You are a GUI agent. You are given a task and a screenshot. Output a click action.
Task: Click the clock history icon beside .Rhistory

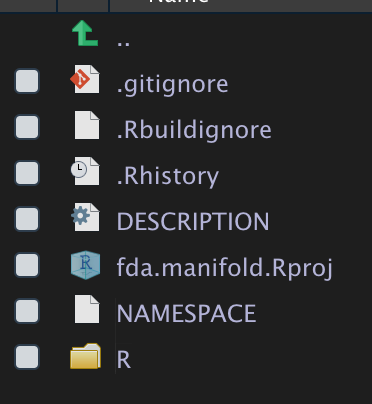pyautogui.click(x=85, y=171)
